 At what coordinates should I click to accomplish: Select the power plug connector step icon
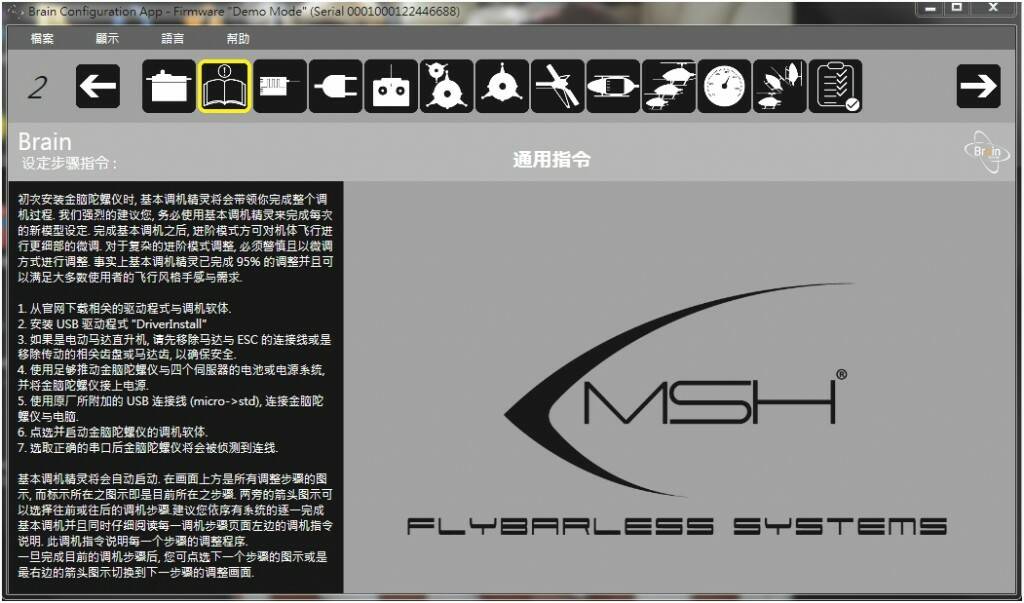pos(336,86)
